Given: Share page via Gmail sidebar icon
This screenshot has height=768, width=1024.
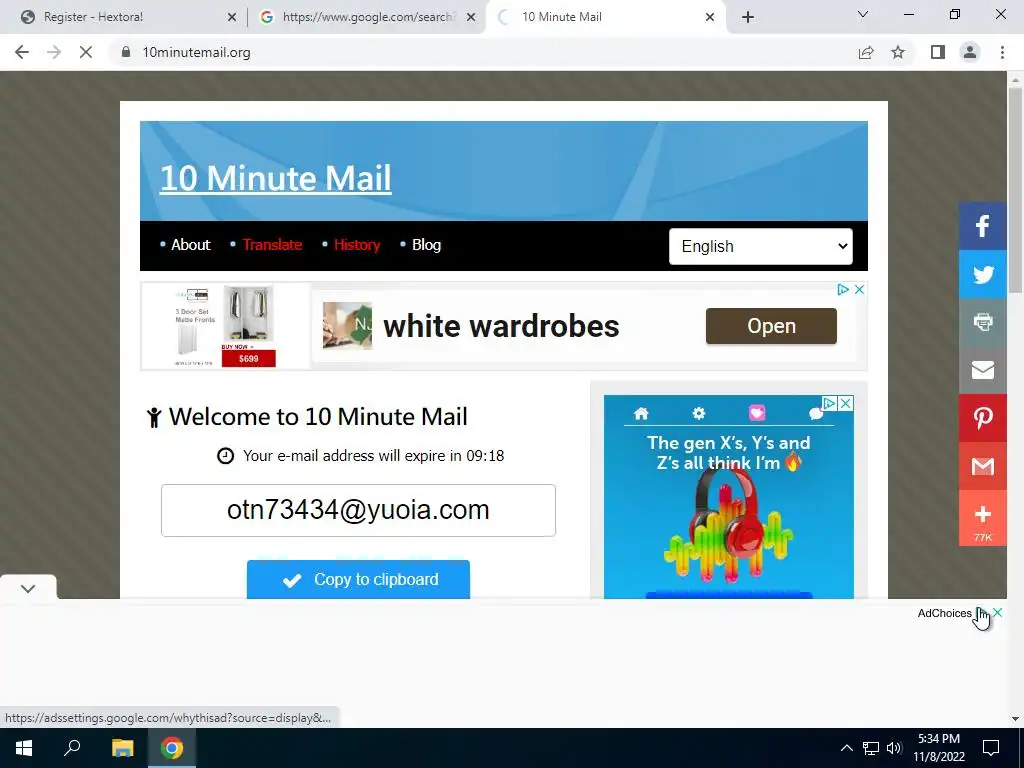Looking at the screenshot, I should pos(982,466).
